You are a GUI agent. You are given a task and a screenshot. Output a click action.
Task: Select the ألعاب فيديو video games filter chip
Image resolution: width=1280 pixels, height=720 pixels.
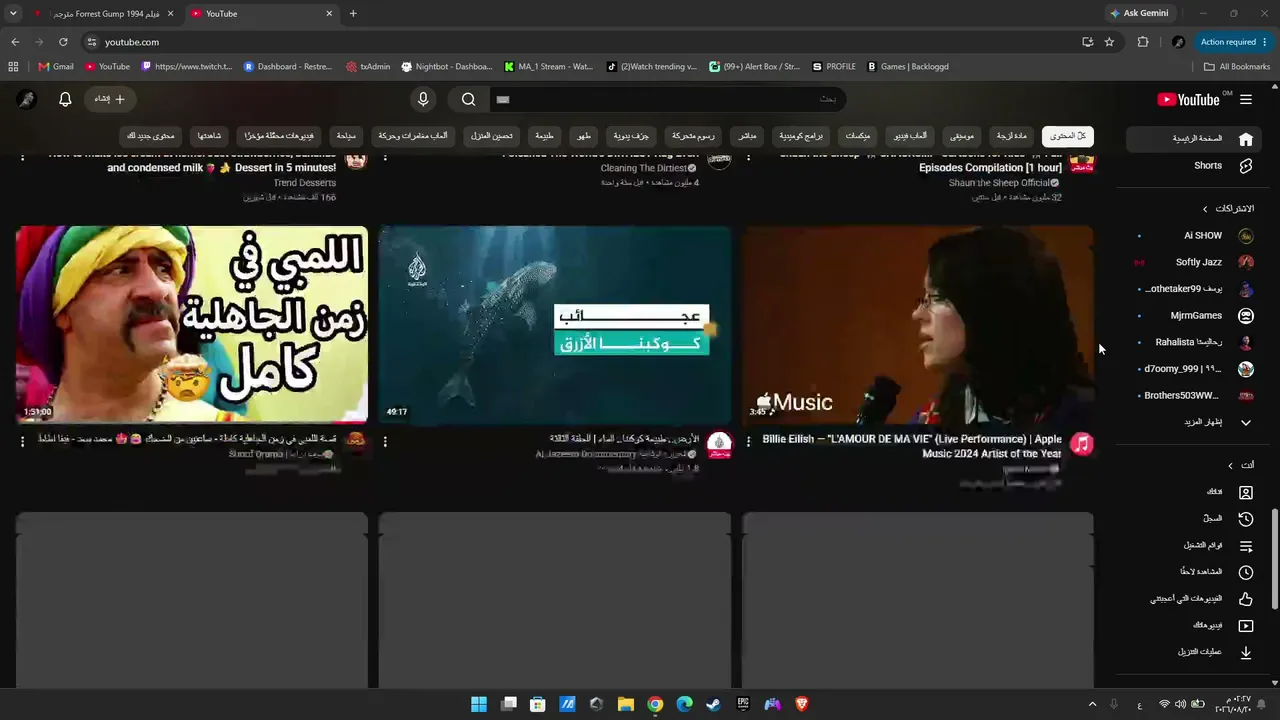(x=910, y=136)
